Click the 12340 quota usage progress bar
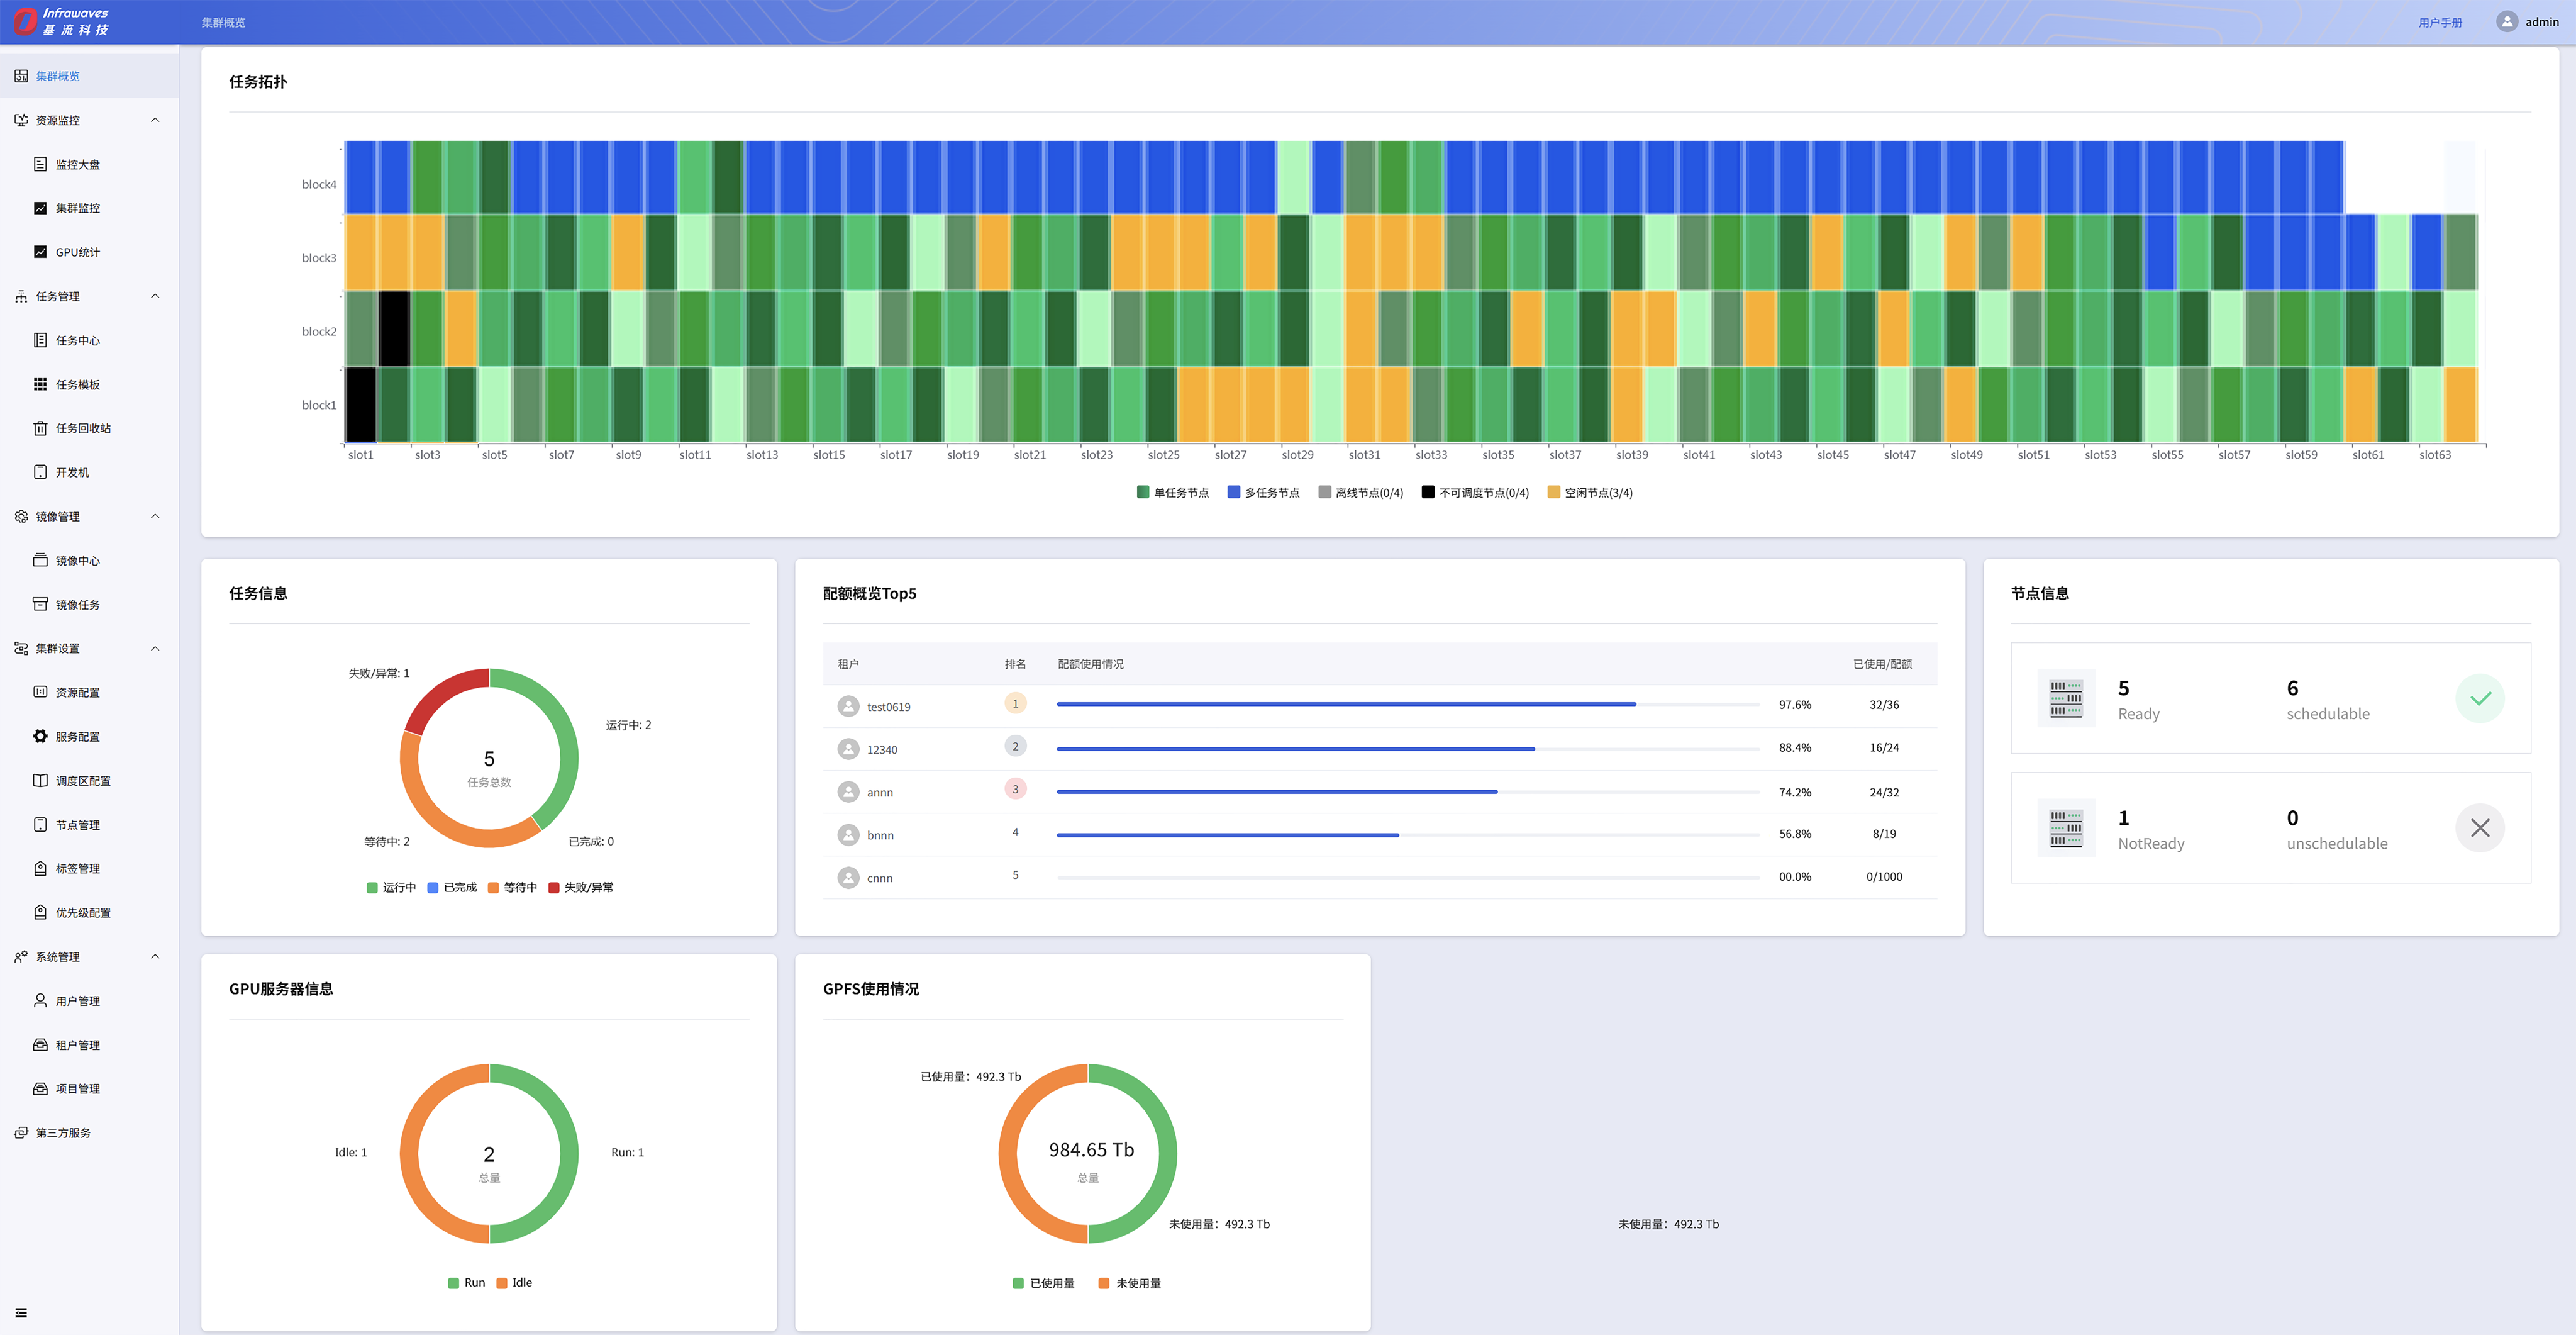The image size is (2576, 1335). [x=1407, y=749]
